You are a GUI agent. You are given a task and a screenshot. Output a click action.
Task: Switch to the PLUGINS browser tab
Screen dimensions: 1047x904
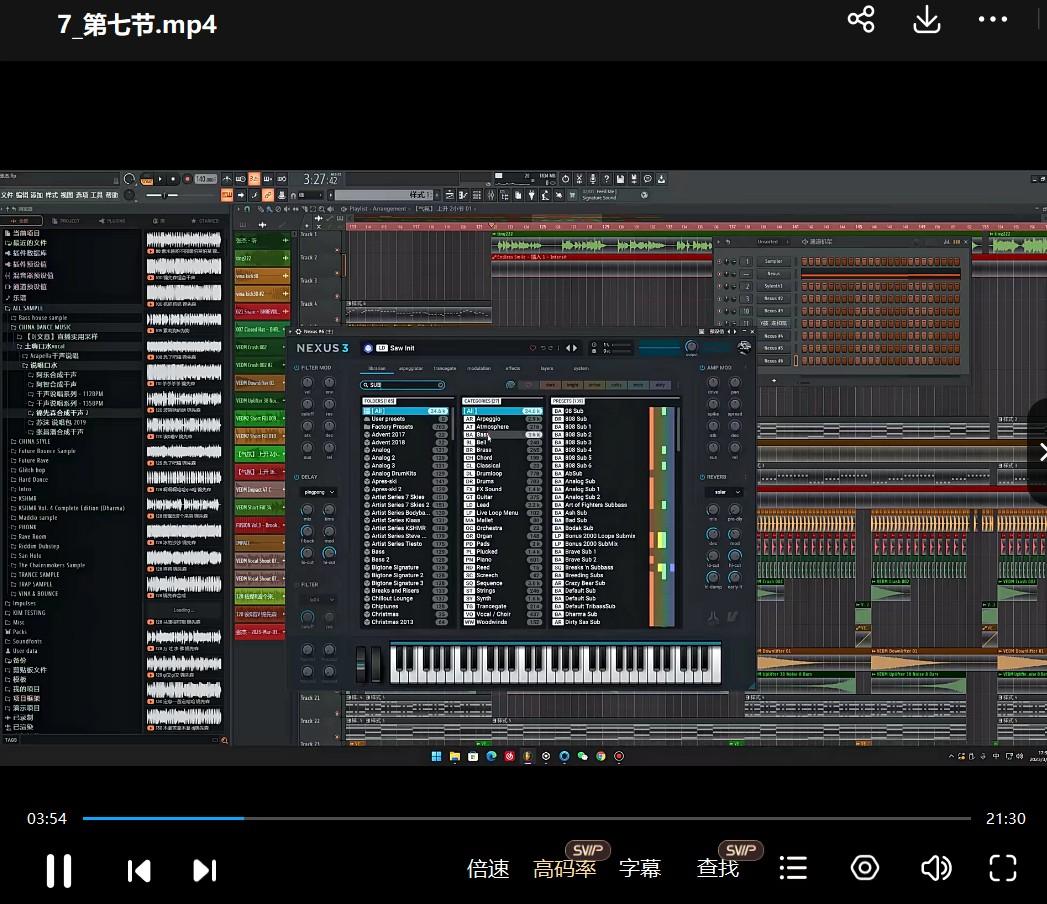[112, 220]
